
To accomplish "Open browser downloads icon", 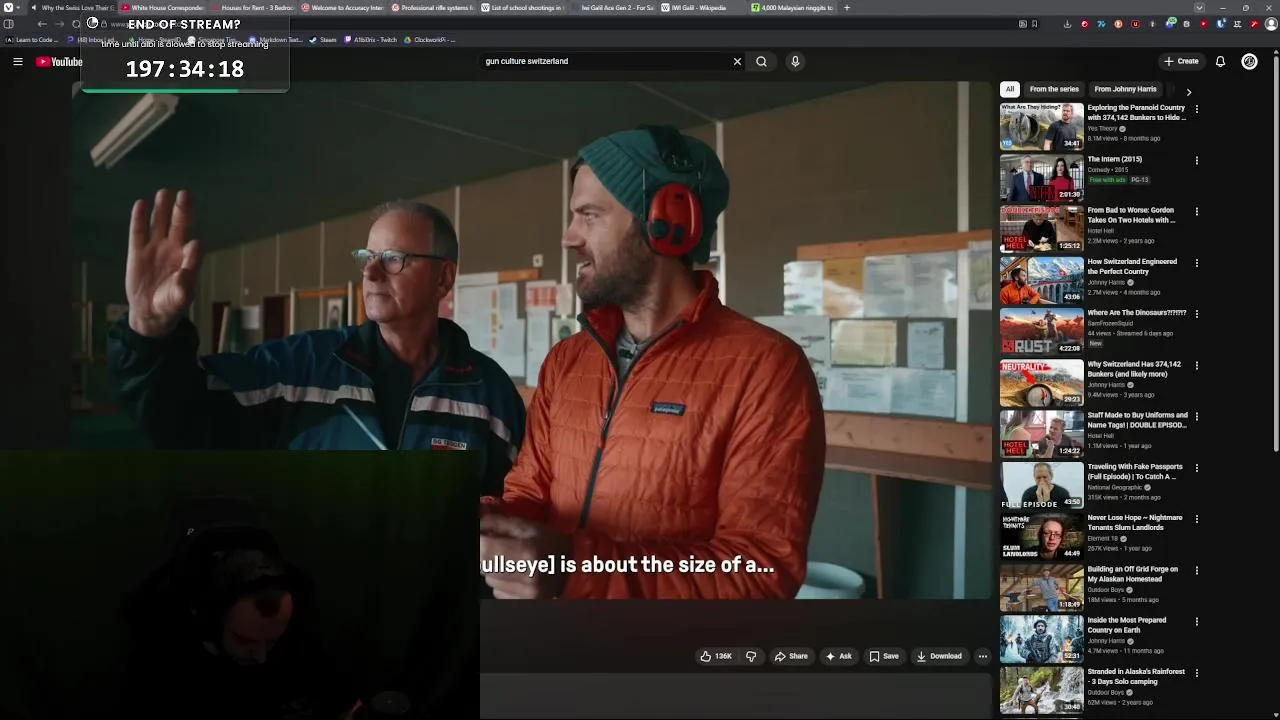I will pyautogui.click(x=1067, y=24).
